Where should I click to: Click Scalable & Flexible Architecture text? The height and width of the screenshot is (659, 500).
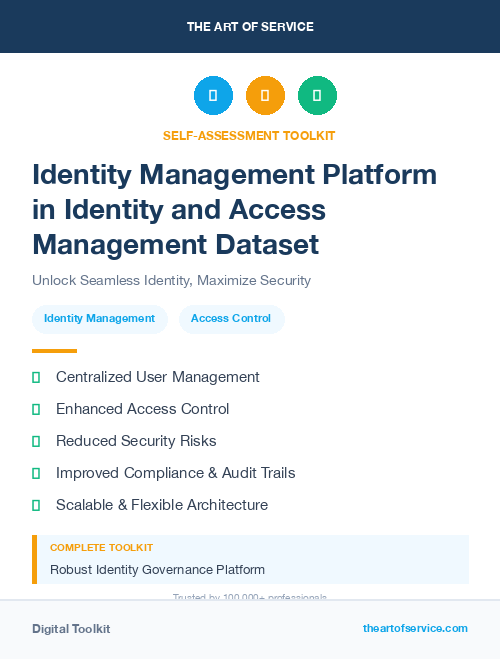click(162, 505)
